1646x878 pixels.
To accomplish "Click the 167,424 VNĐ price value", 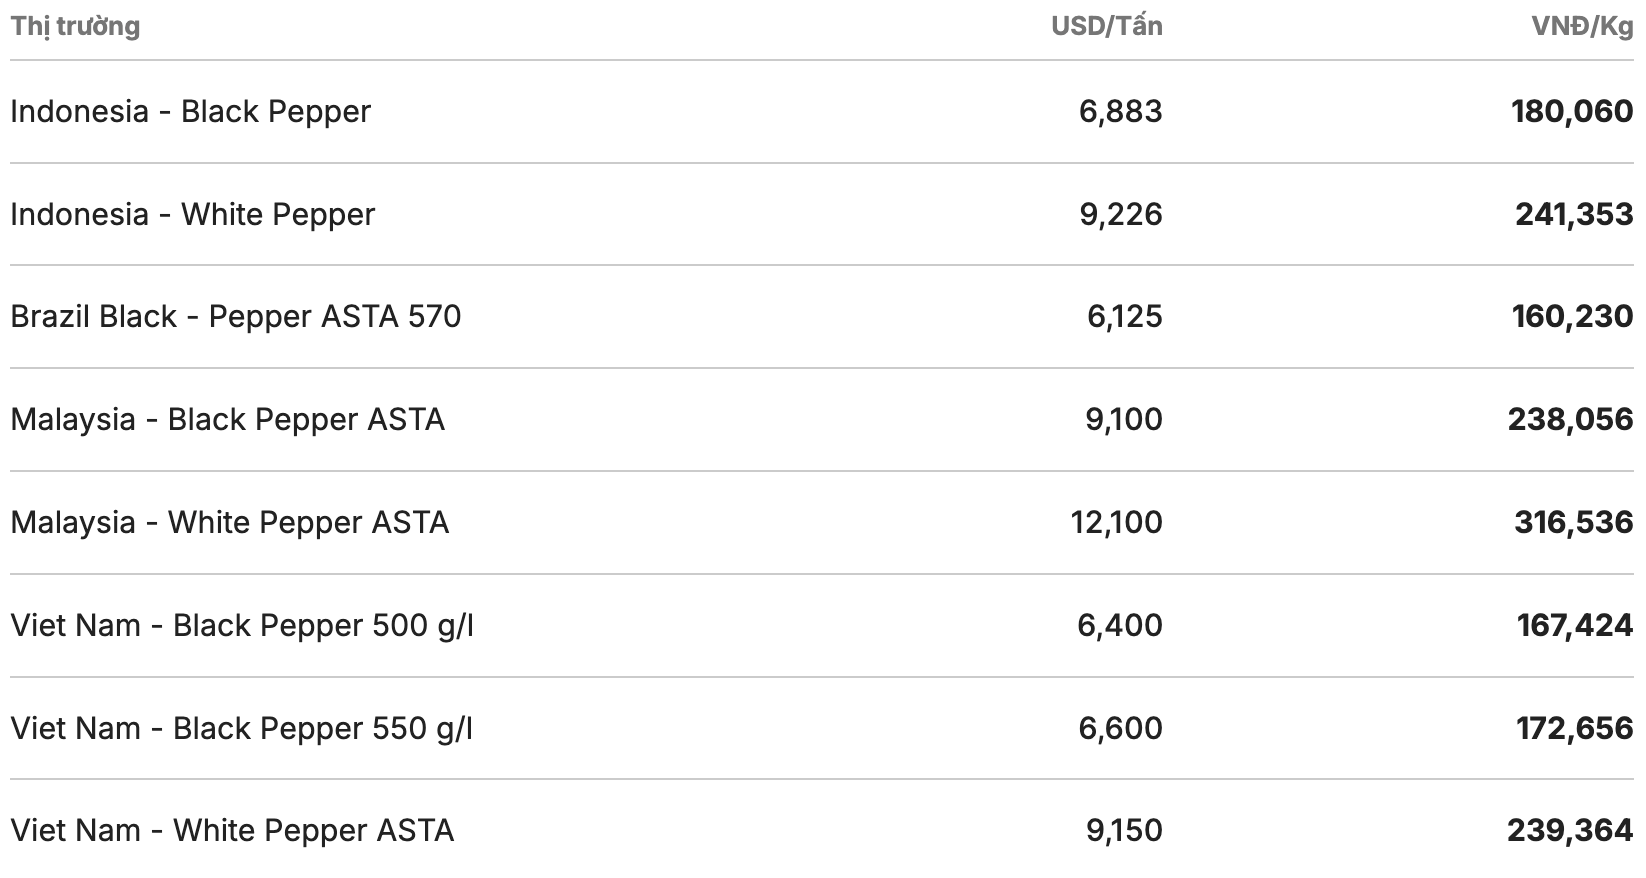I will pos(1574,625).
